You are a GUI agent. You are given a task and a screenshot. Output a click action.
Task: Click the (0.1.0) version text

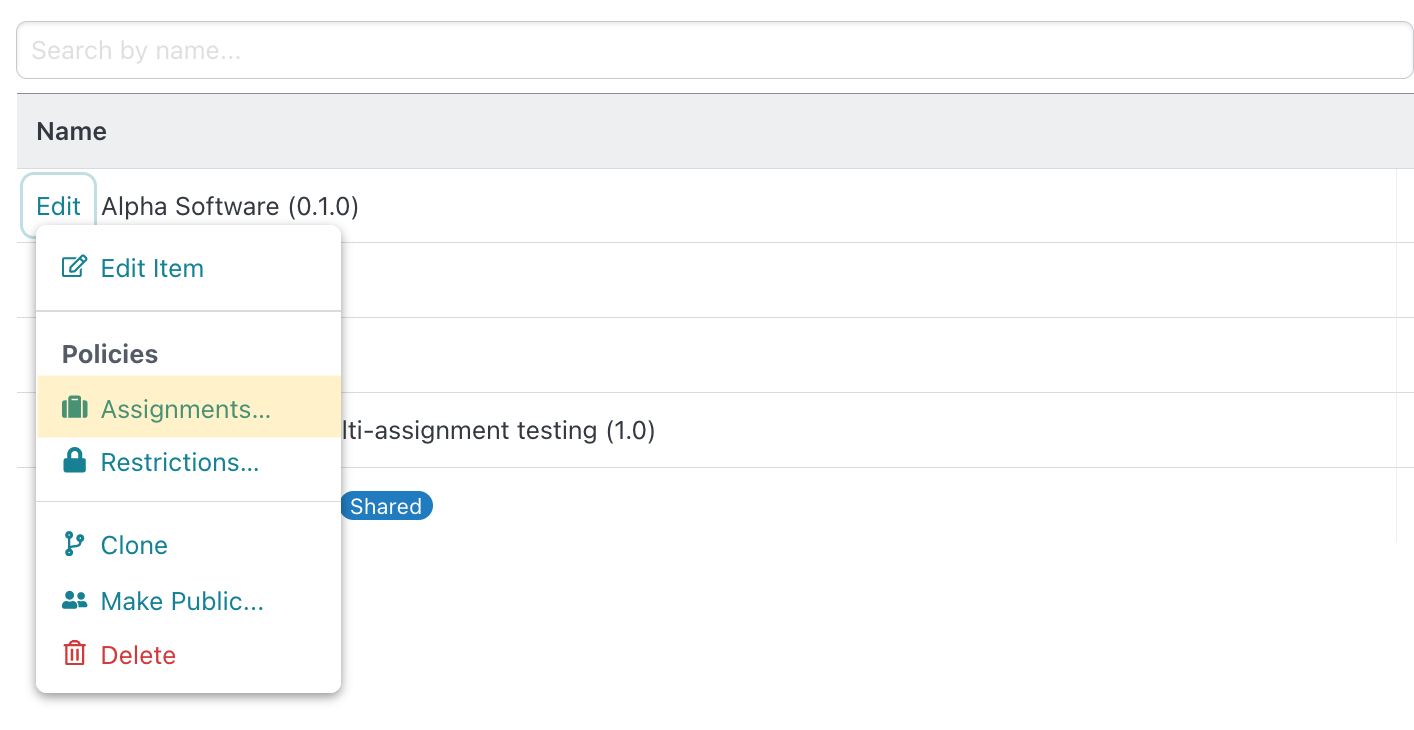pos(323,206)
